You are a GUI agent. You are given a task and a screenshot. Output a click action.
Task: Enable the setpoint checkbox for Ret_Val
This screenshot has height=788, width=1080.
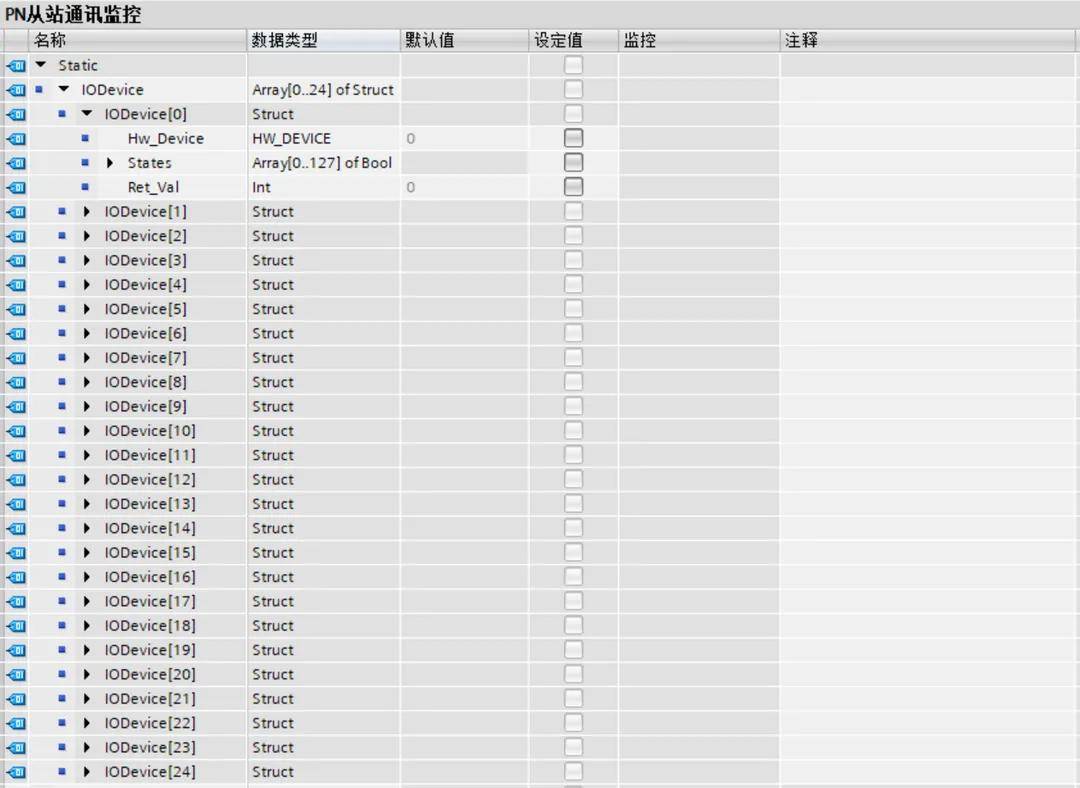pyautogui.click(x=573, y=187)
